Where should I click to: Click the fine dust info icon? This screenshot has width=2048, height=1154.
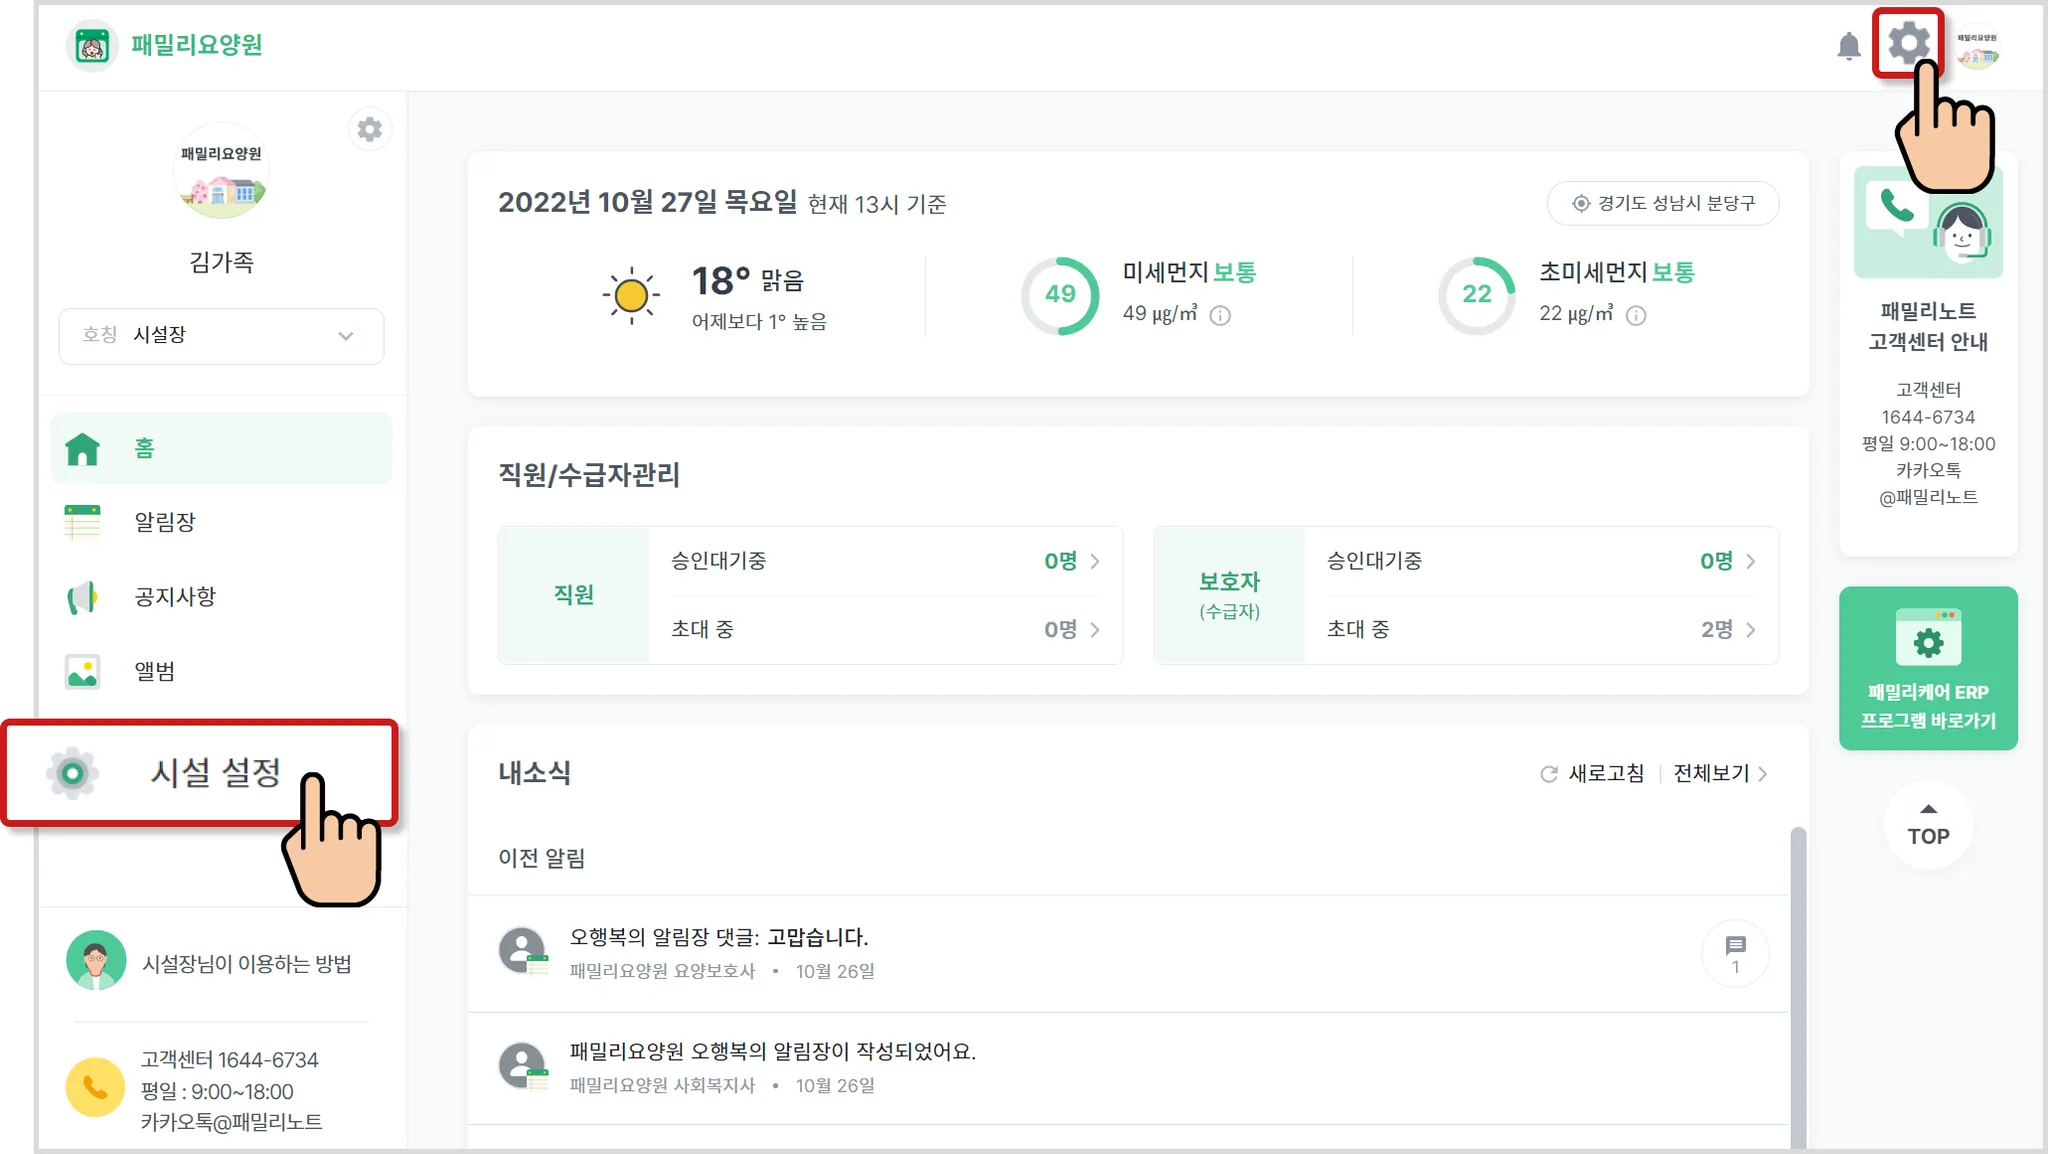1220,316
